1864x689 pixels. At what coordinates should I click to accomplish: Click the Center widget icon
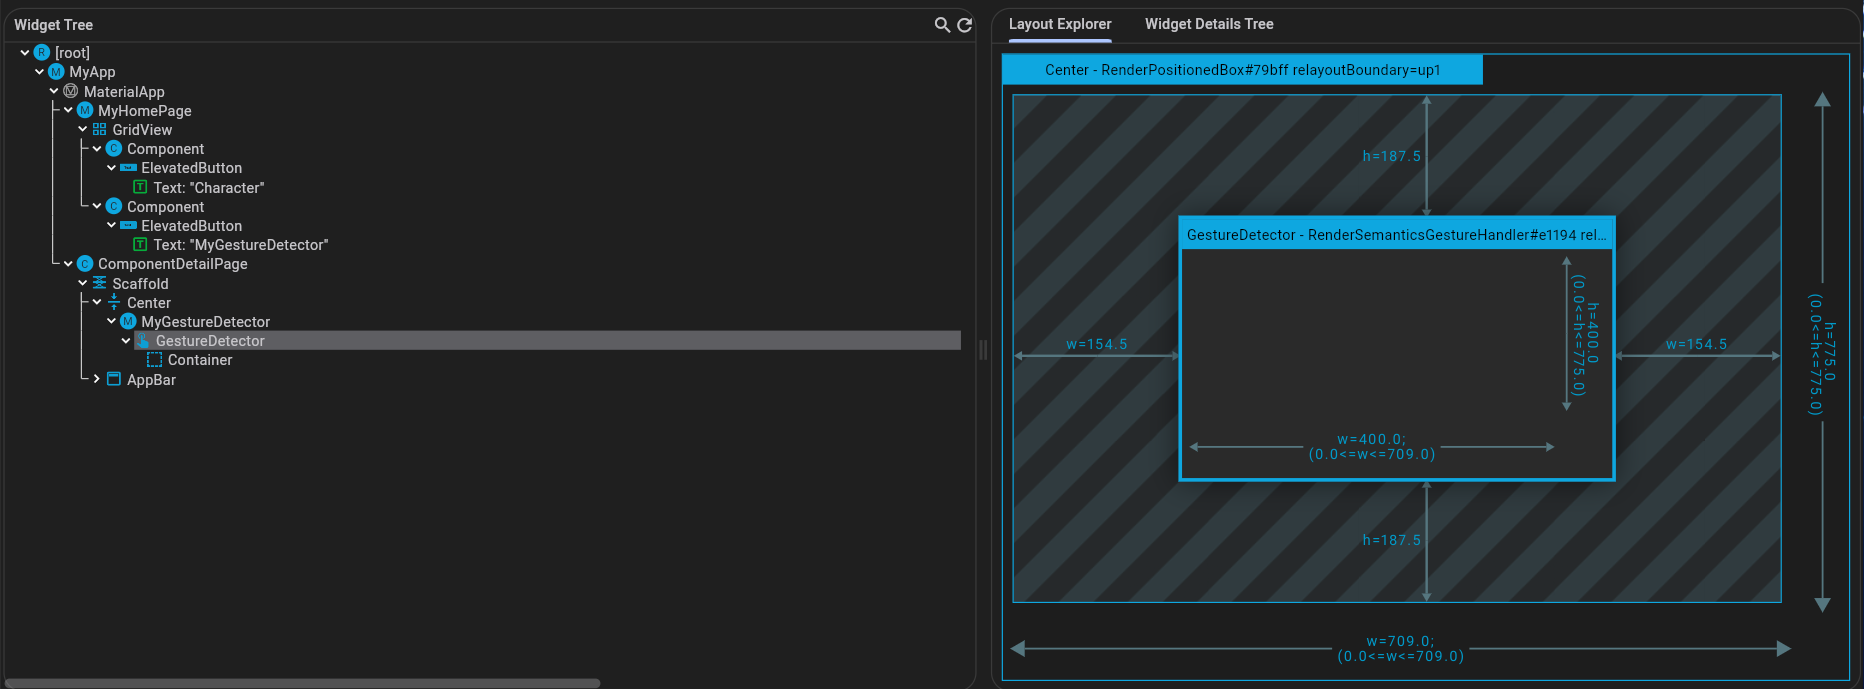point(114,302)
